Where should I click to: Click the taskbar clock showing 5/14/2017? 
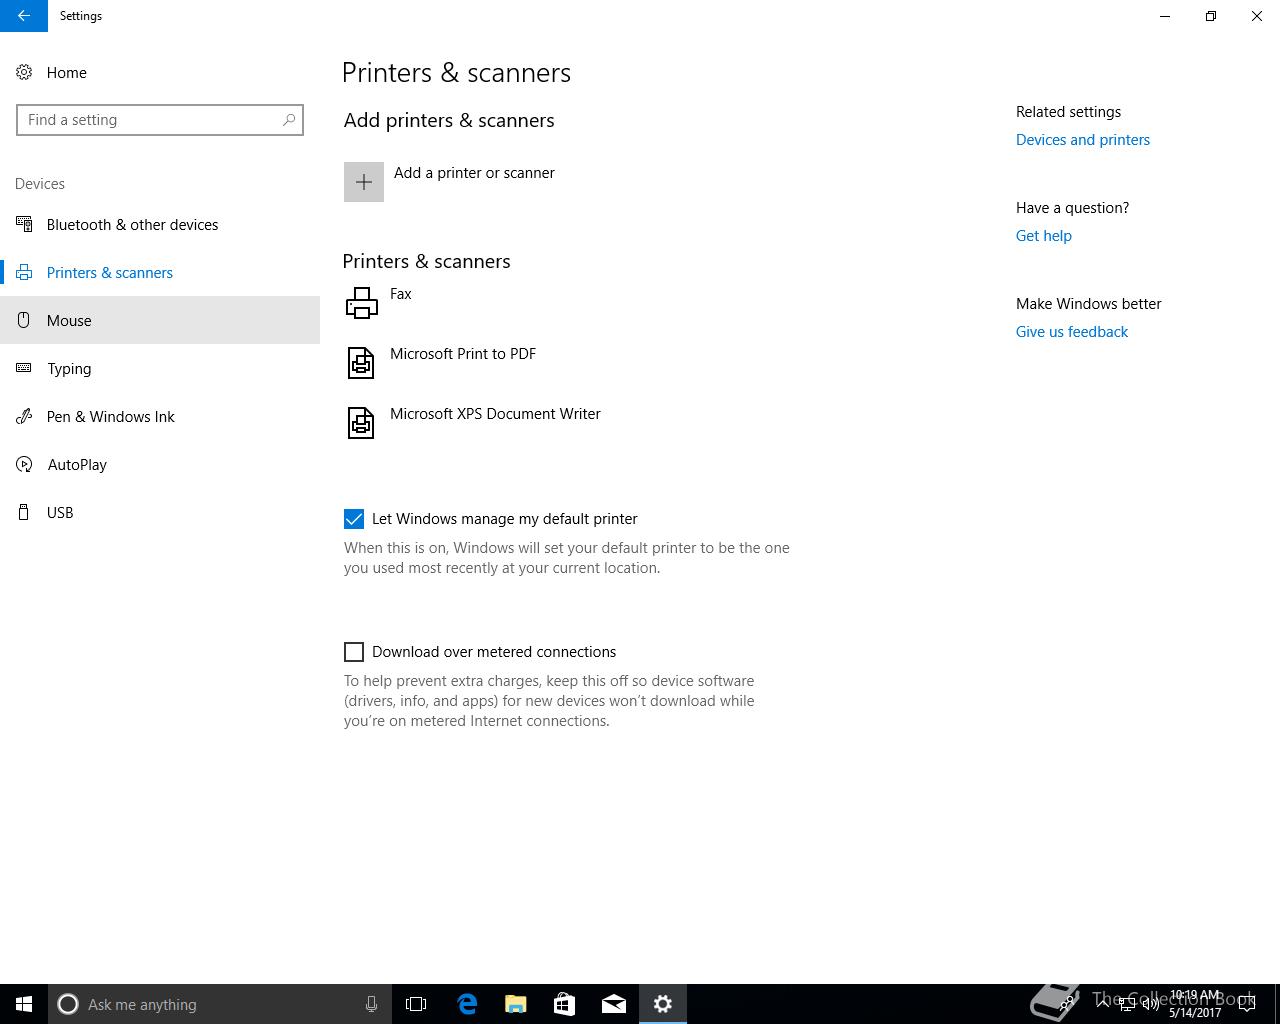pos(1194,1004)
